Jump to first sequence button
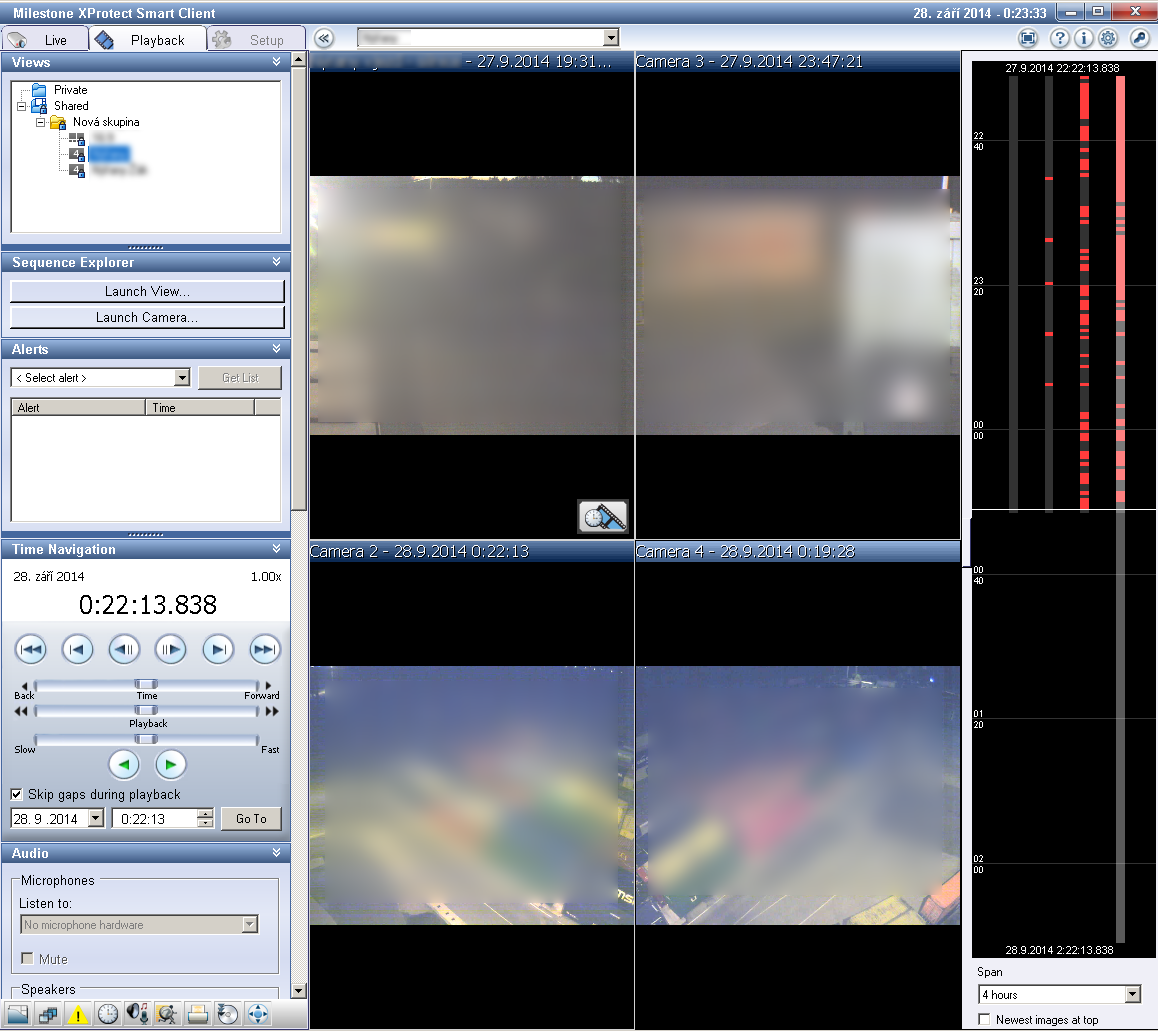1158x1031 pixels. [x=30, y=650]
